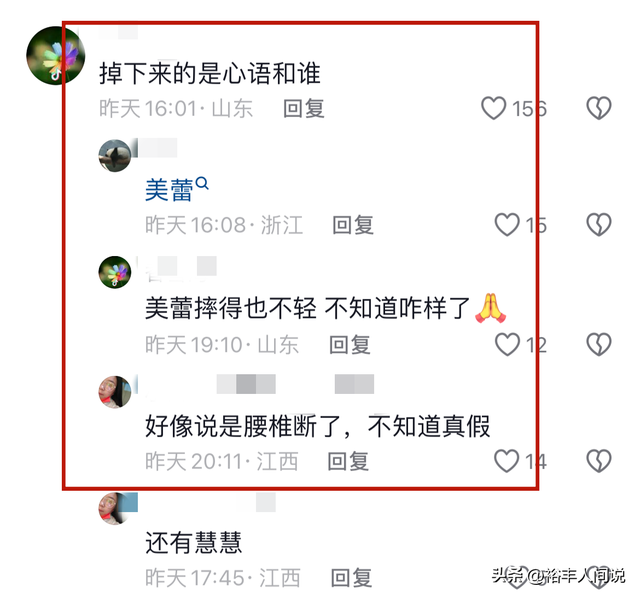Dislike the comment 掉下来的是心语和谁
Viewport: 640px width, 598px height.
click(599, 108)
